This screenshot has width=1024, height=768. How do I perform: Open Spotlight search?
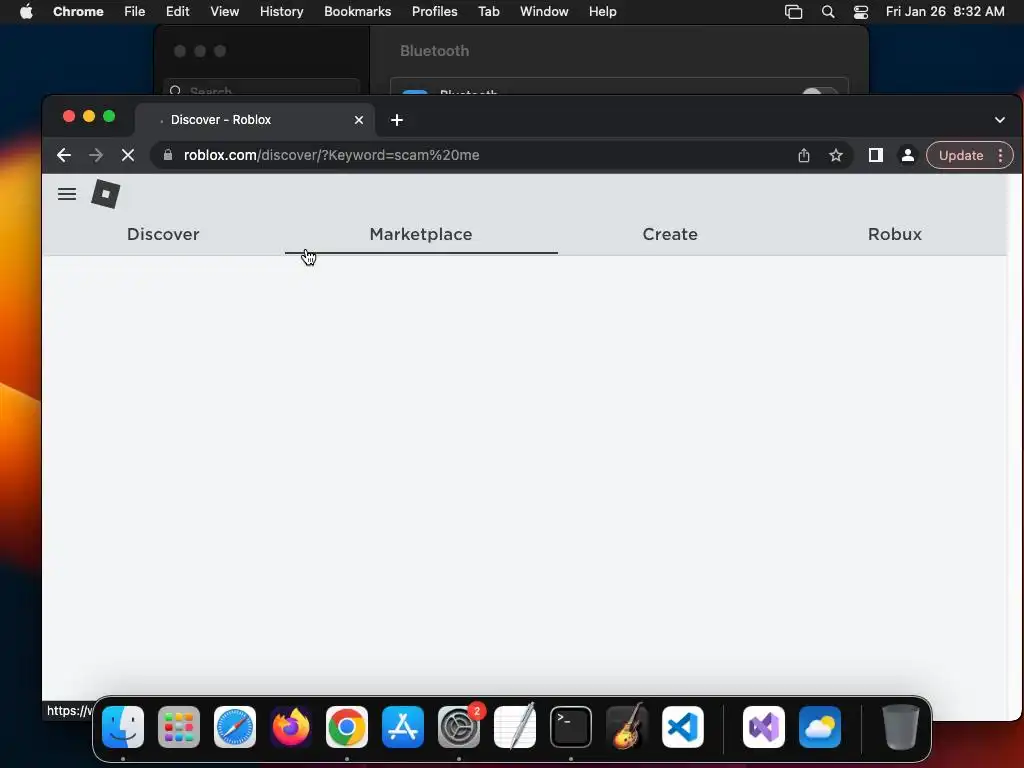(x=828, y=12)
